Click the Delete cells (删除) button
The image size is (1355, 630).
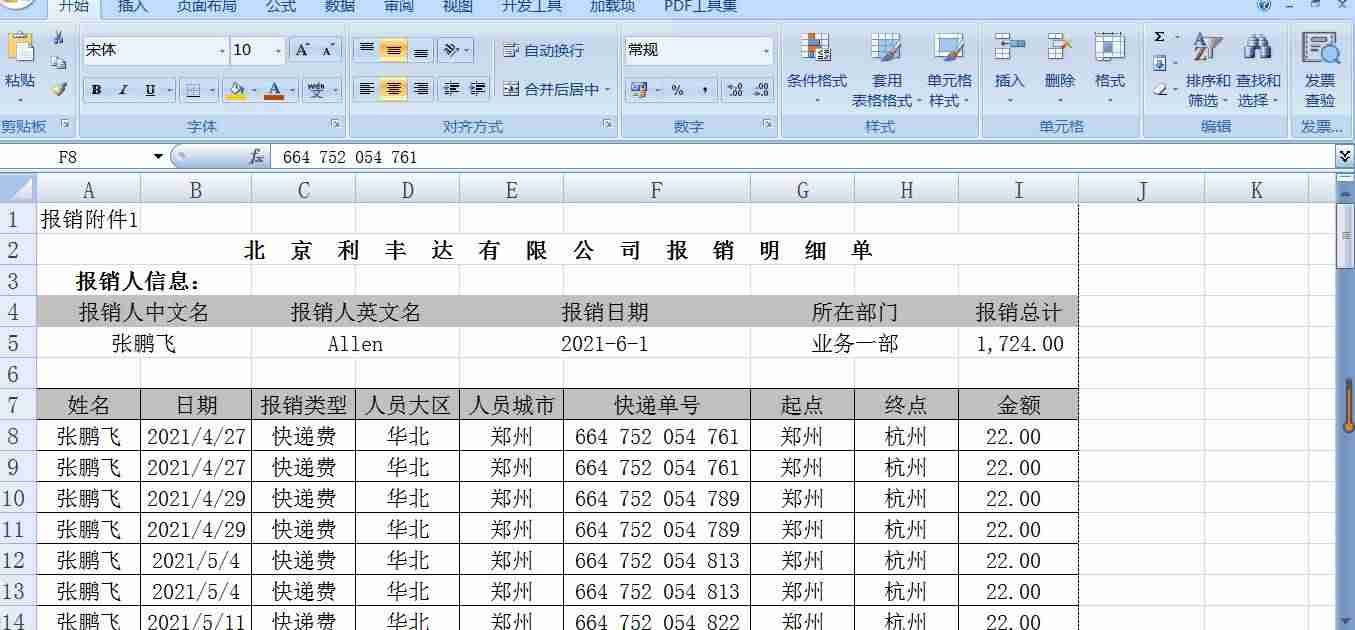(1060, 69)
